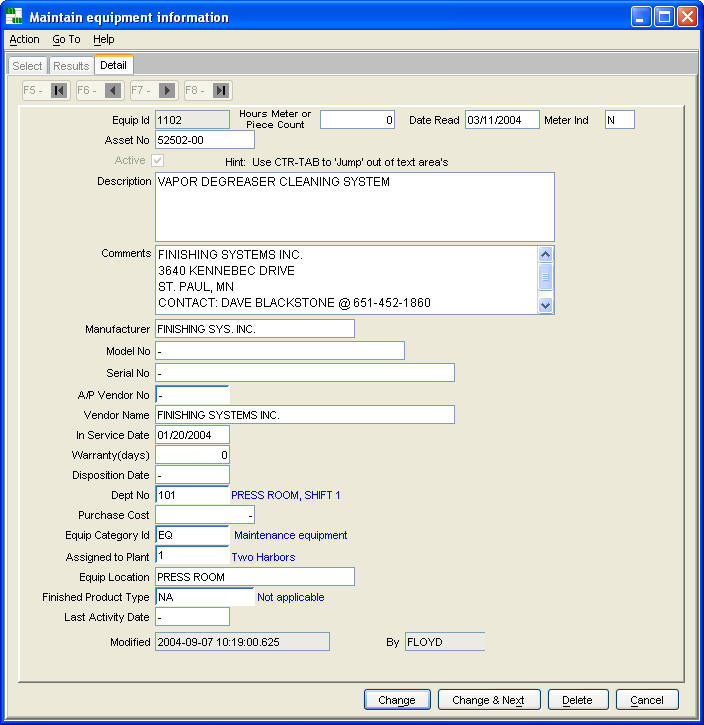The width and height of the screenshot is (704, 725).
Task: Click the Finished Product Type field
Action: 205,597
